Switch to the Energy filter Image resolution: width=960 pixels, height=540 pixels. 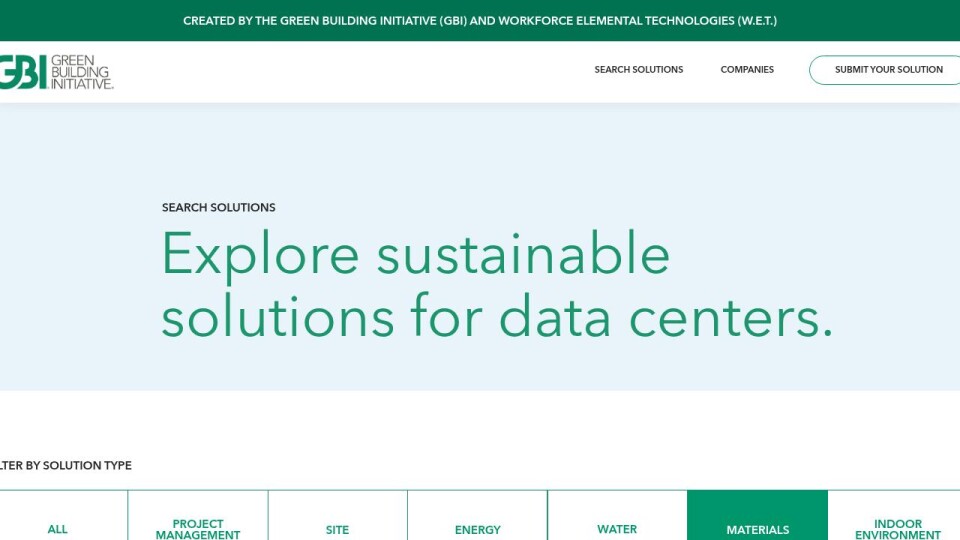coord(477,529)
